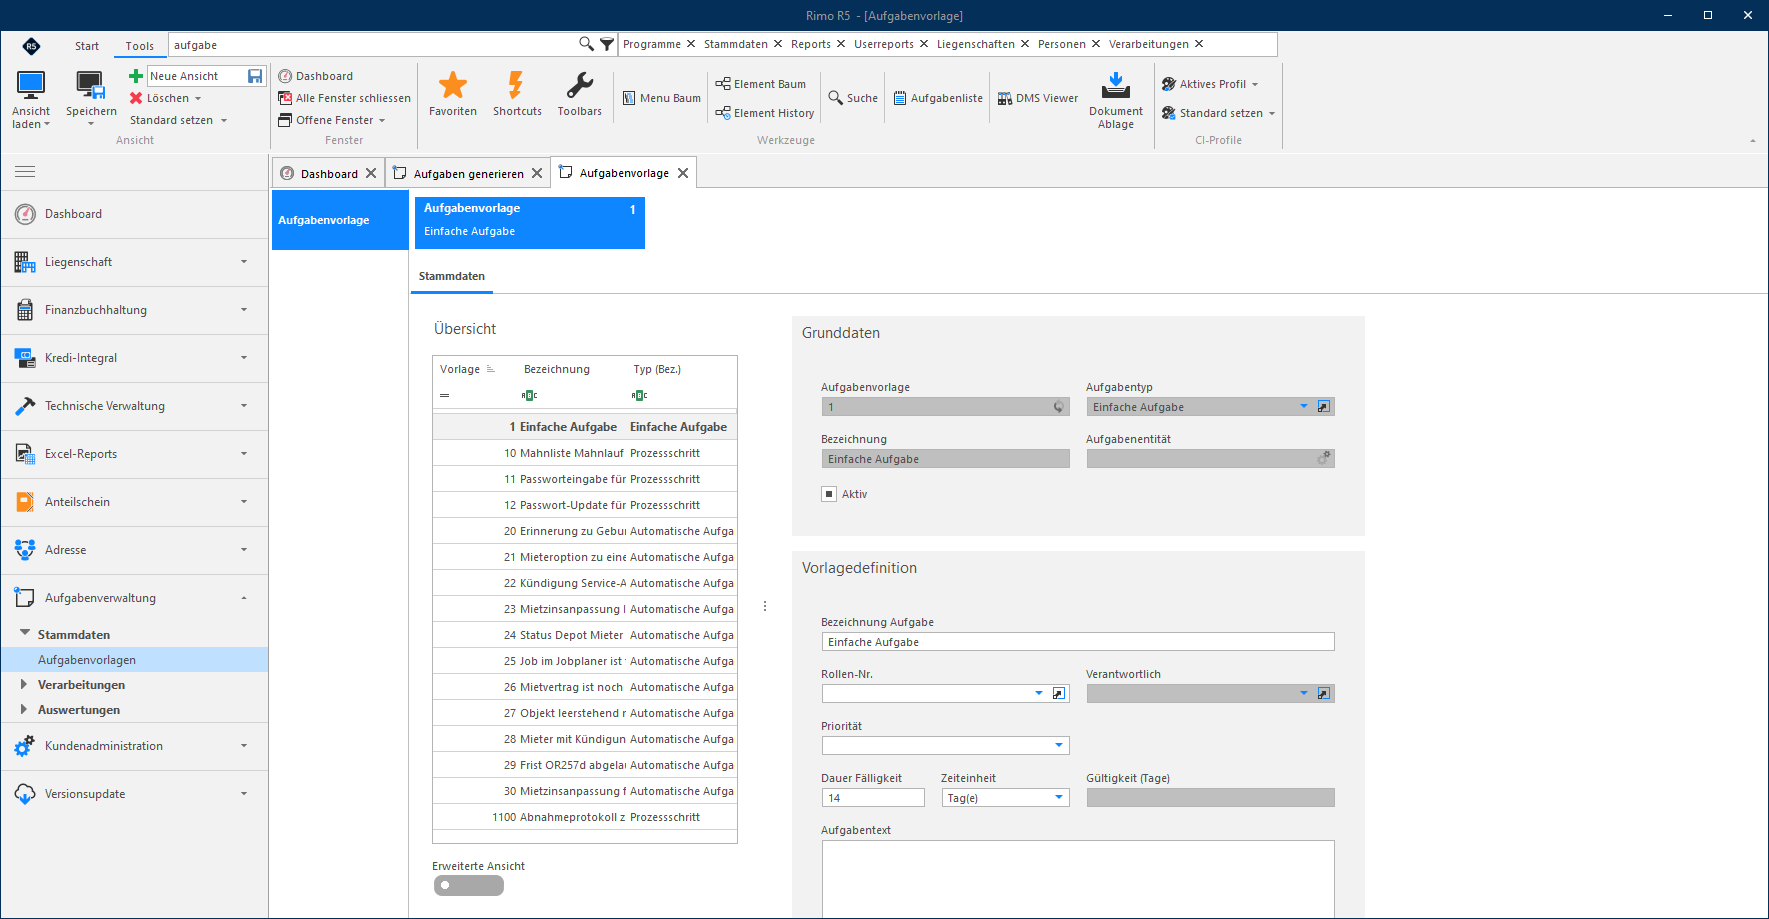
Task: Open the Rollen-Nr. lookup button
Action: click(1059, 693)
